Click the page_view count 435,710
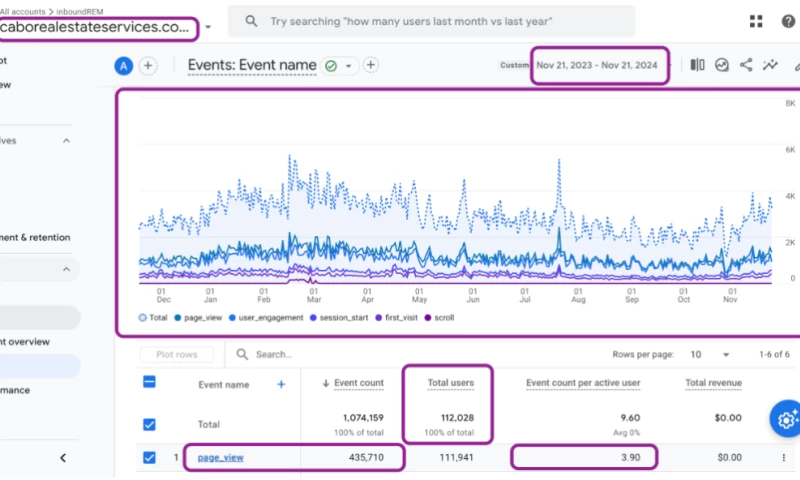 point(366,458)
